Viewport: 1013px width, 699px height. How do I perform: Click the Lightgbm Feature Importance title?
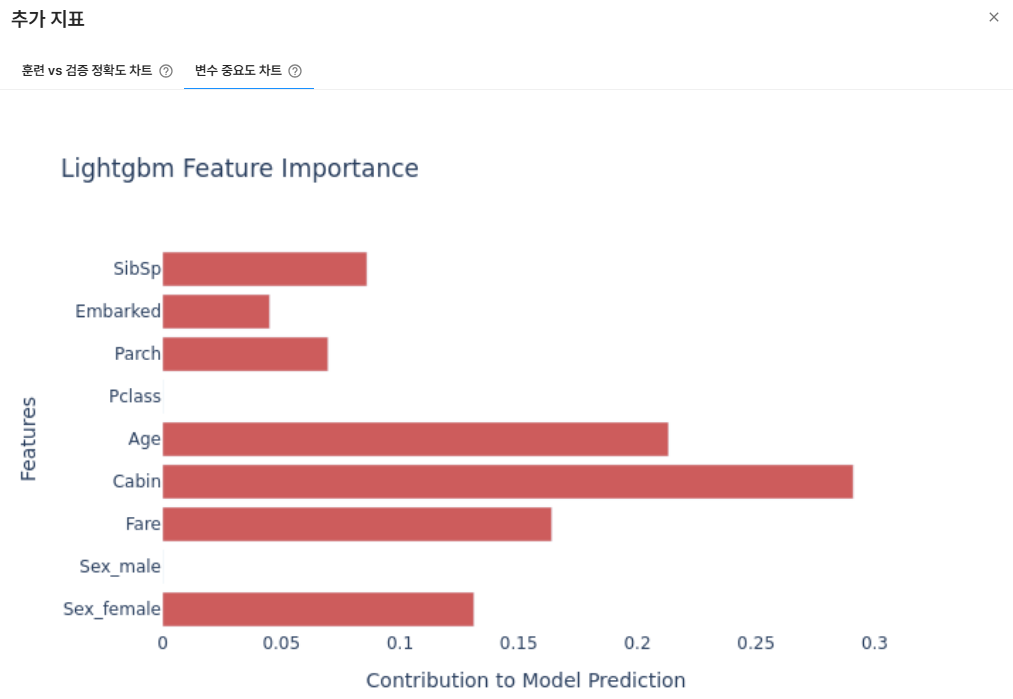tap(240, 168)
